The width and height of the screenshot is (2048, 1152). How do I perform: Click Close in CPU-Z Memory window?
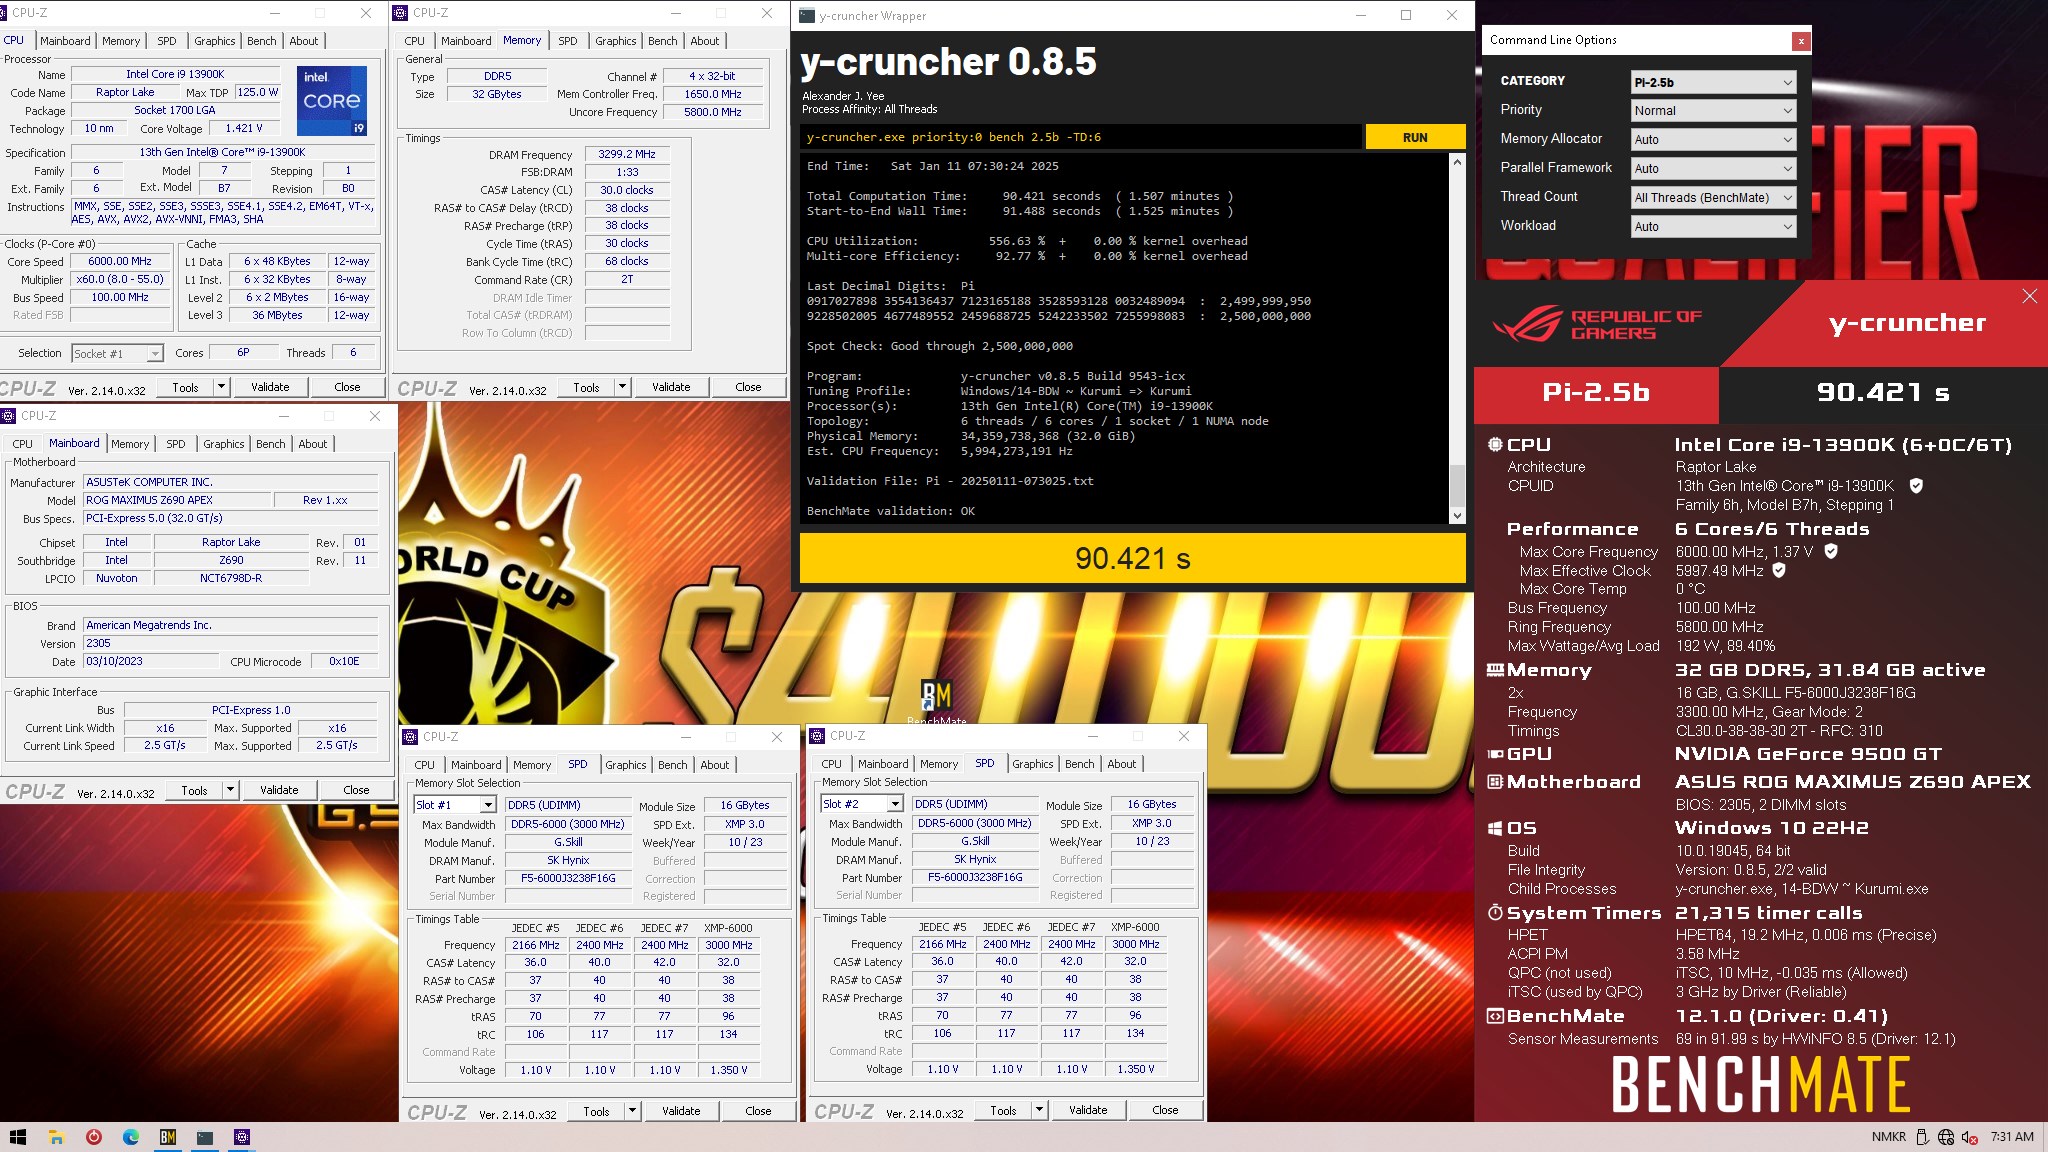748,387
